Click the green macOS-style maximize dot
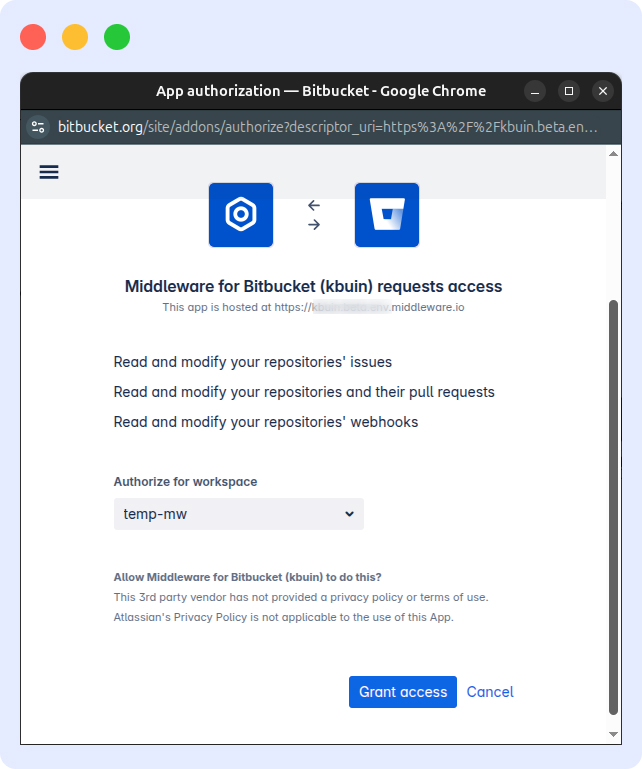This screenshot has width=642, height=769. click(x=117, y=37)
